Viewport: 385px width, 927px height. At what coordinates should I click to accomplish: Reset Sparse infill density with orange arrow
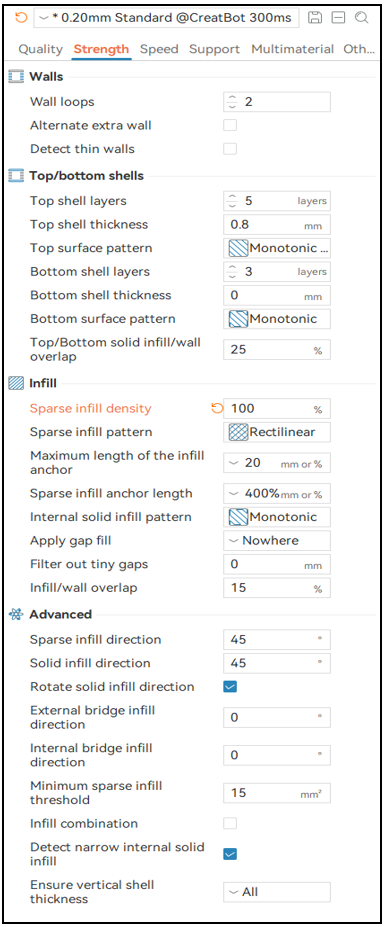point(217,409)
